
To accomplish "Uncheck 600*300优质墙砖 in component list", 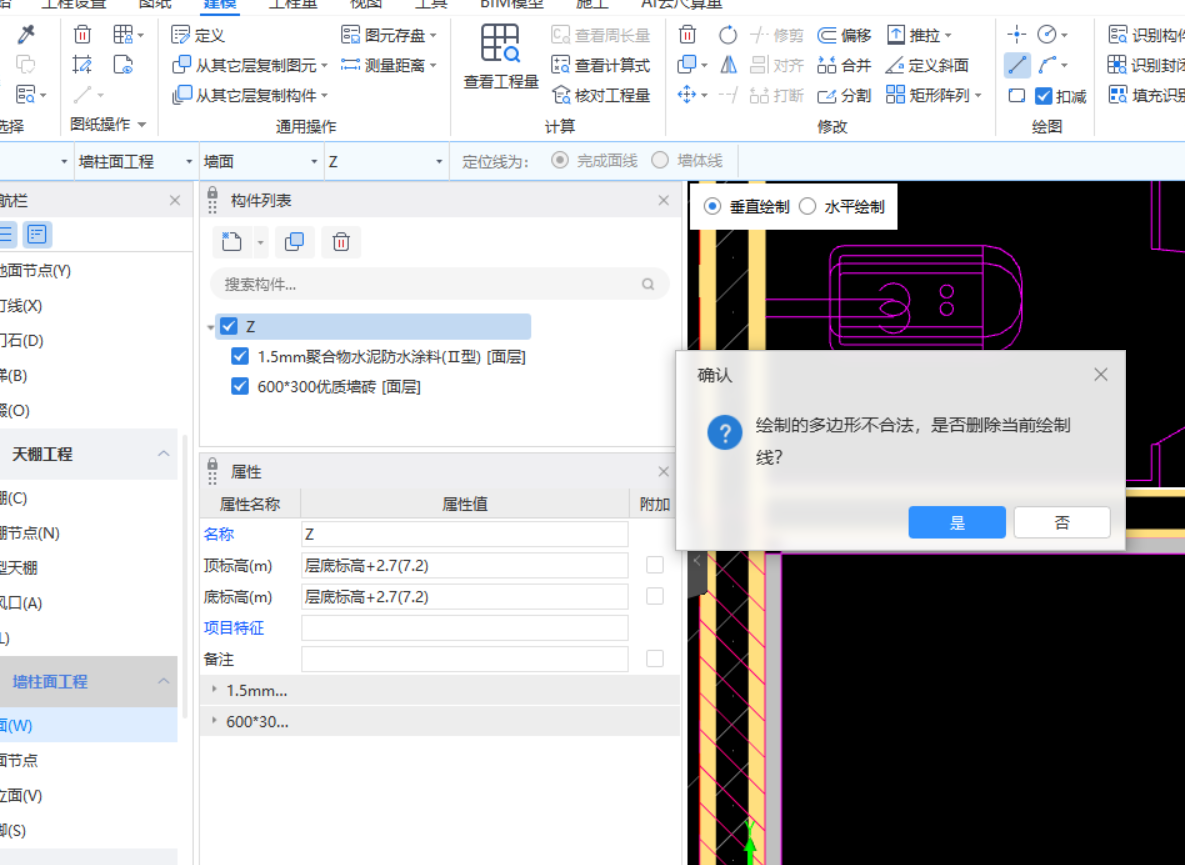I will [239, 386].
